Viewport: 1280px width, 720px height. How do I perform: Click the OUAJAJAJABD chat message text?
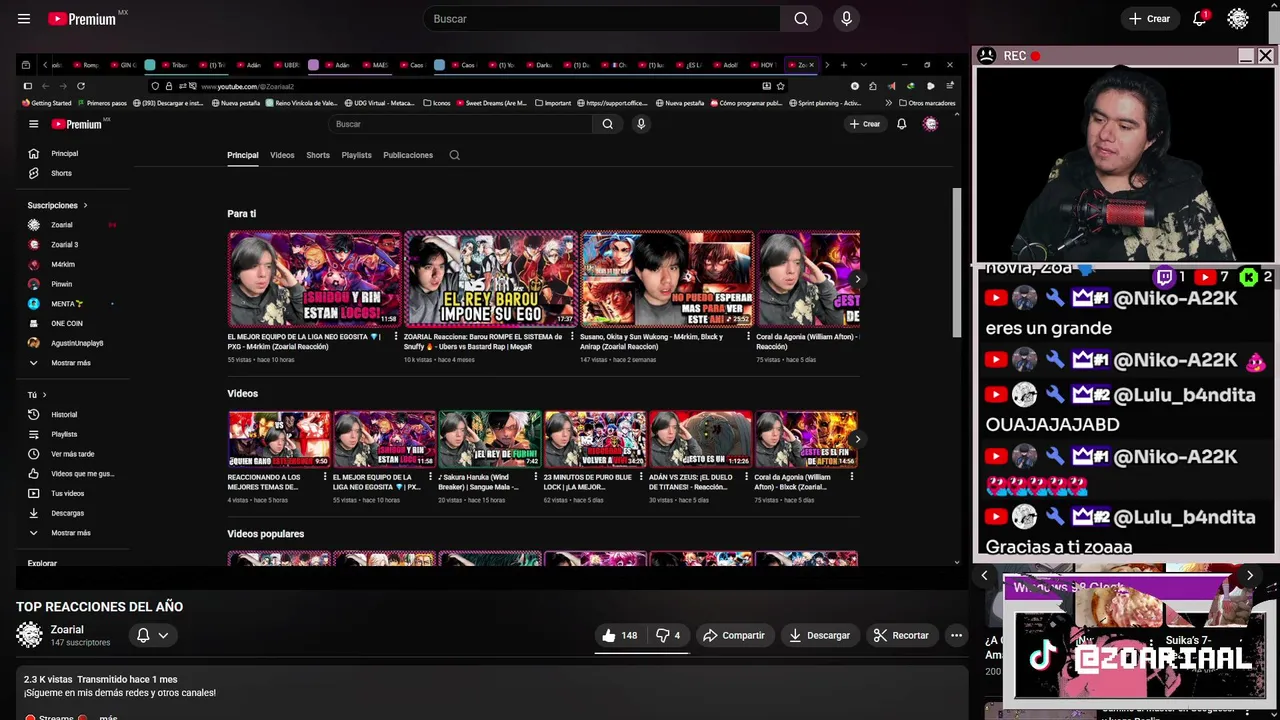(x=1052, y=424)
